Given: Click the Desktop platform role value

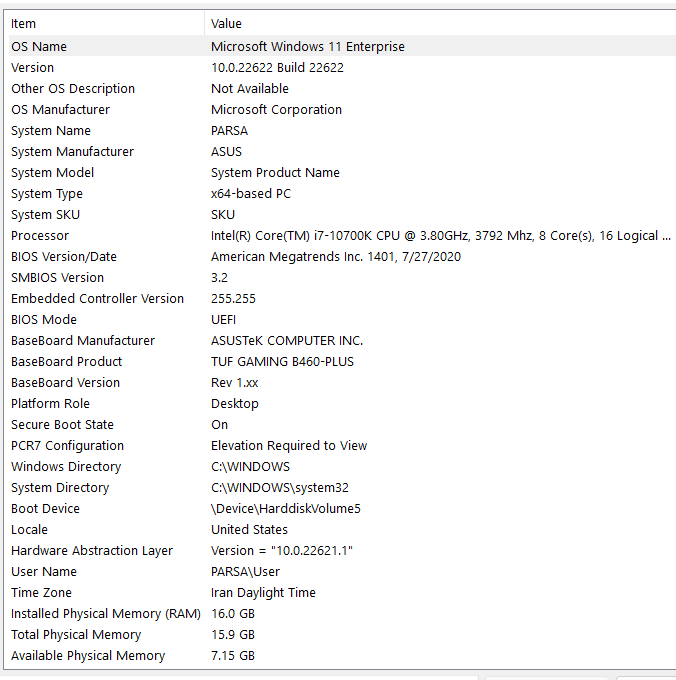Looking at the screenshot, I should [x=235, y=404].
